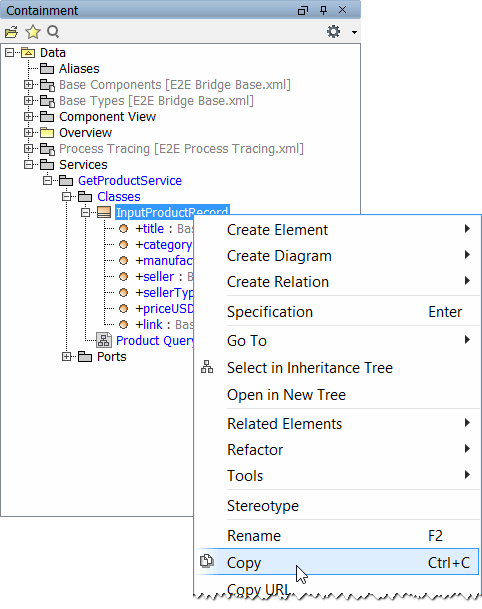Select the GetProductService package
Screen dimensions: 482x609
click(130, 181)
